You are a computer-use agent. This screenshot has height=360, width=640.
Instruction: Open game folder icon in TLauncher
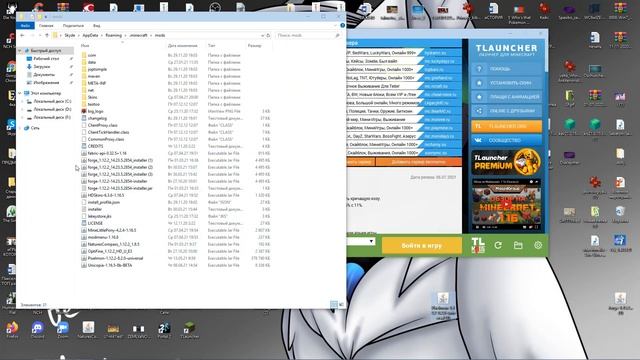[x=518, y=245]
